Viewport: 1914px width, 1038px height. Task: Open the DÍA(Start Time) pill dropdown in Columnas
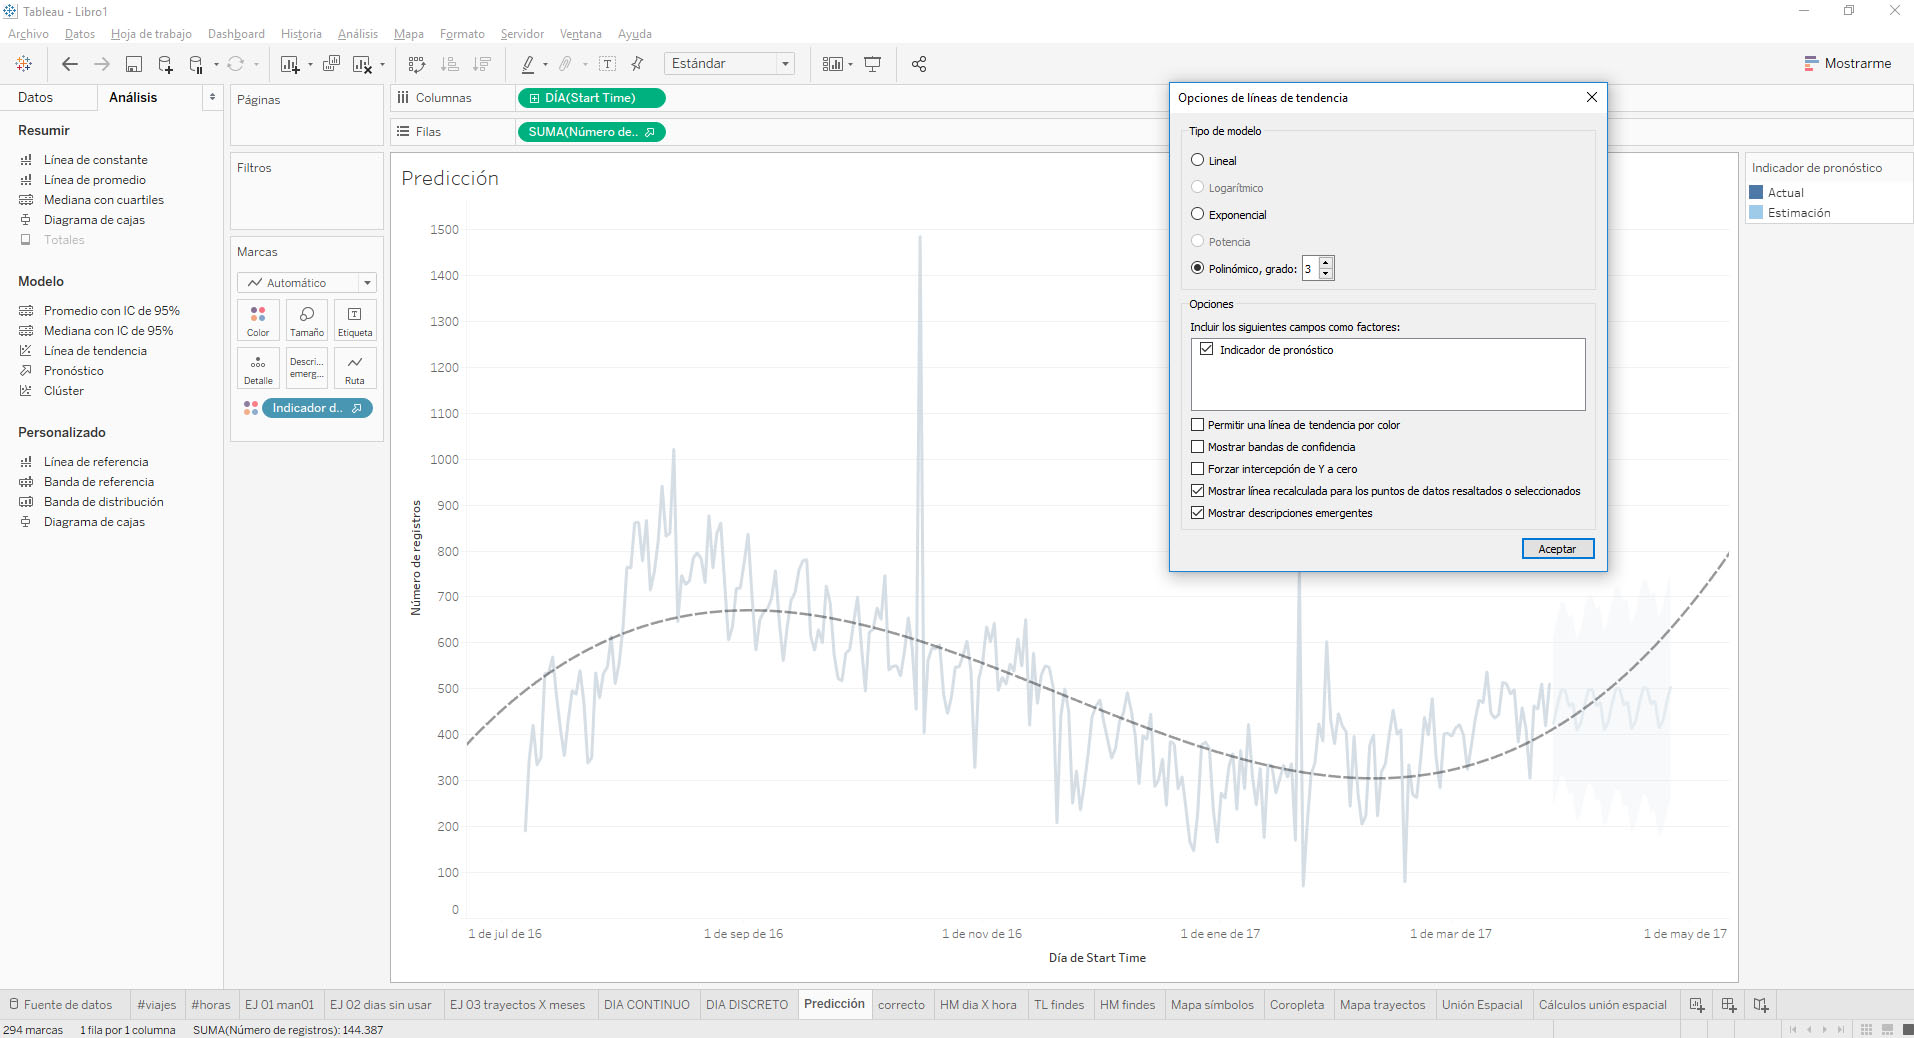[655, 98]
